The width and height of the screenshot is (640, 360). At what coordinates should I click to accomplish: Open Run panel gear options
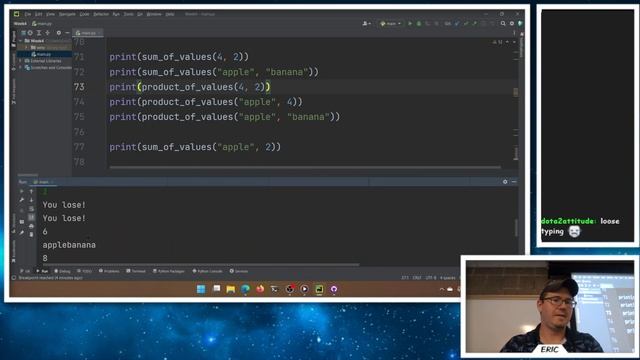[x=505, y=182]
